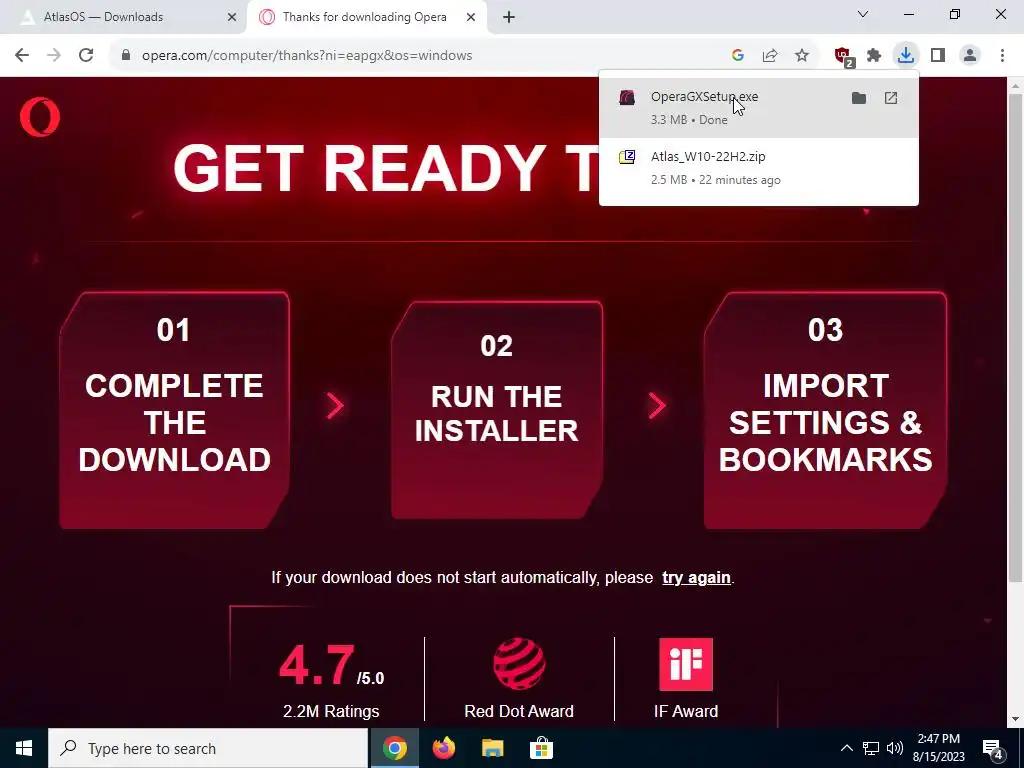Image resolution: width=1024 pixels, height=768 pixels.
Task: Select the Thanks for downloading Opera tab
Action: pyautogui.click(x=364, y=17)
